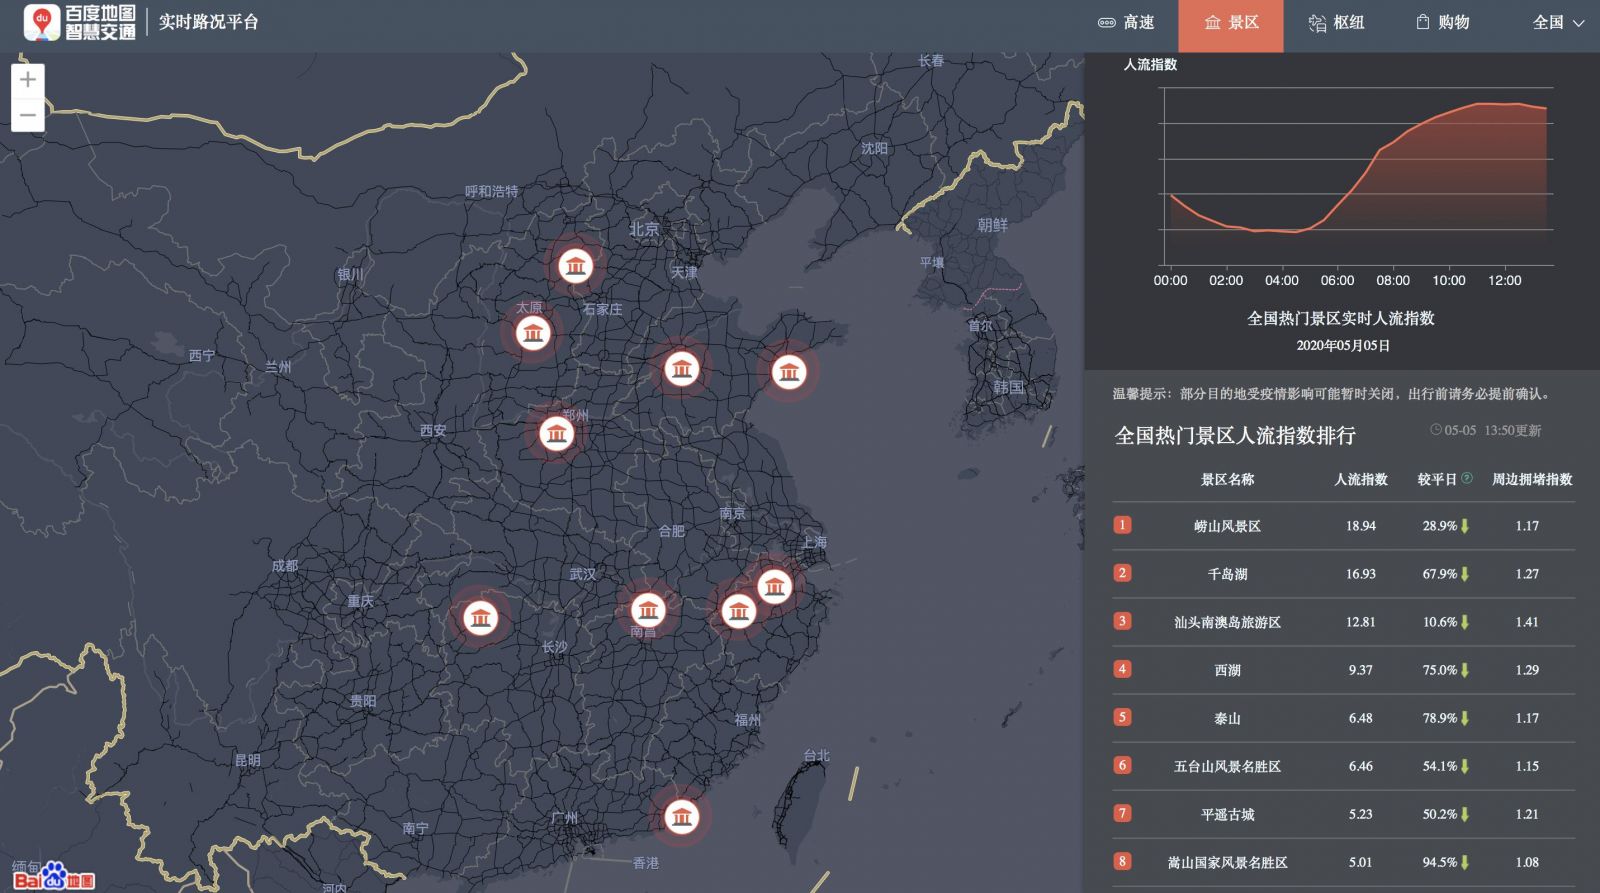The height and width of the screenshot is (893, 1600).
Task: Click the scenic marker at 太原
Action: pyautogui.click(x=533, y=333)
